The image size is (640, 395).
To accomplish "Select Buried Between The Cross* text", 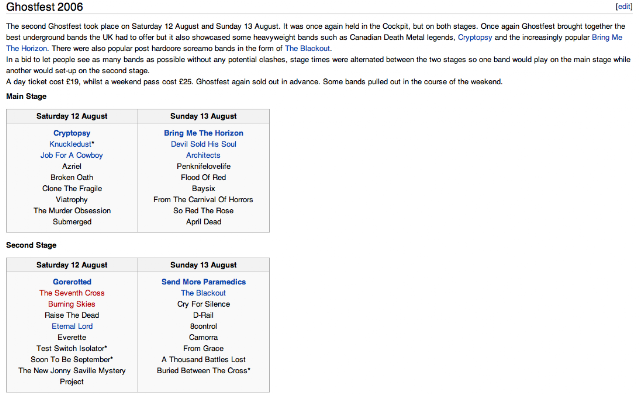I will [203, 370].
